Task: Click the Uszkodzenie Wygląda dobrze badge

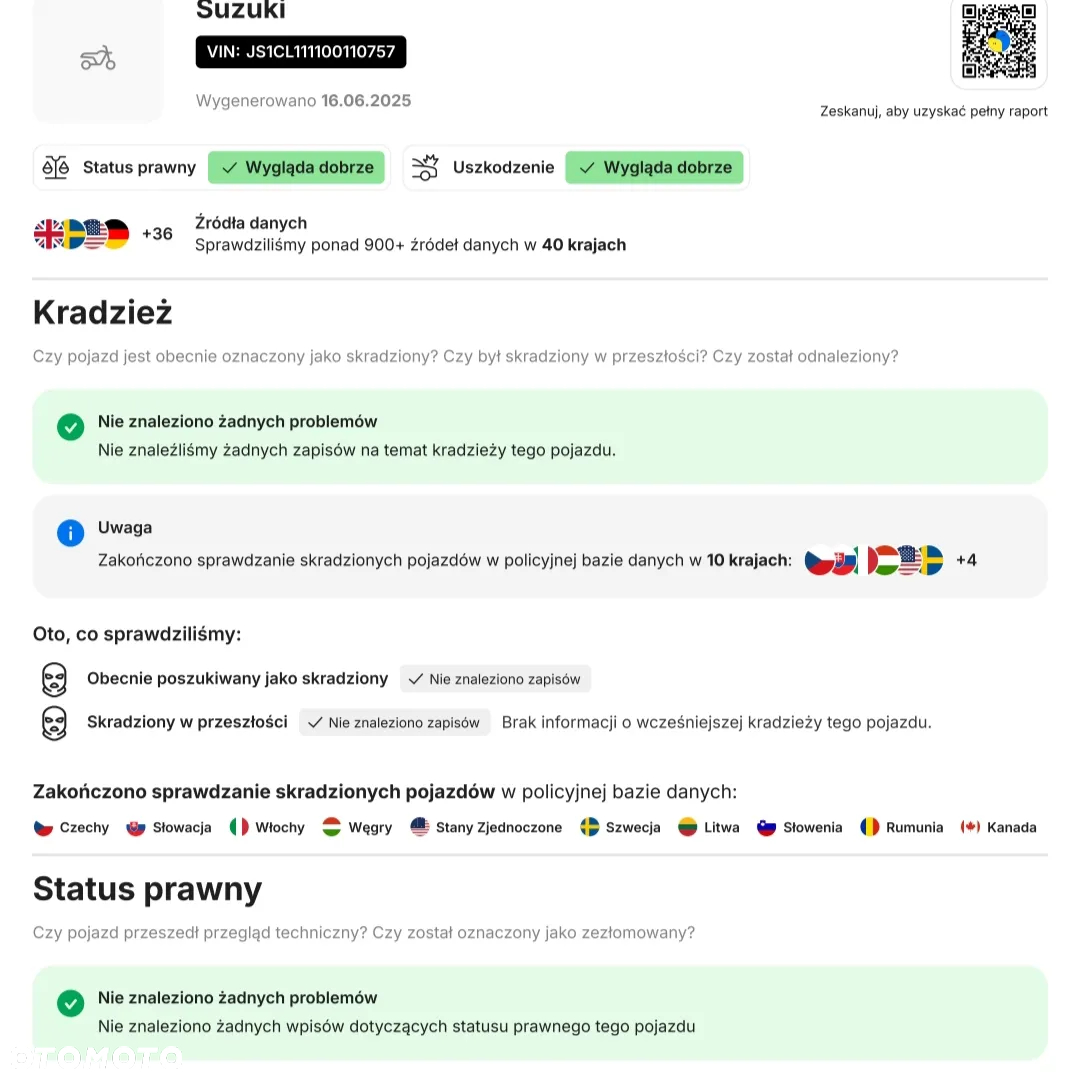Action: pos(654,167)
